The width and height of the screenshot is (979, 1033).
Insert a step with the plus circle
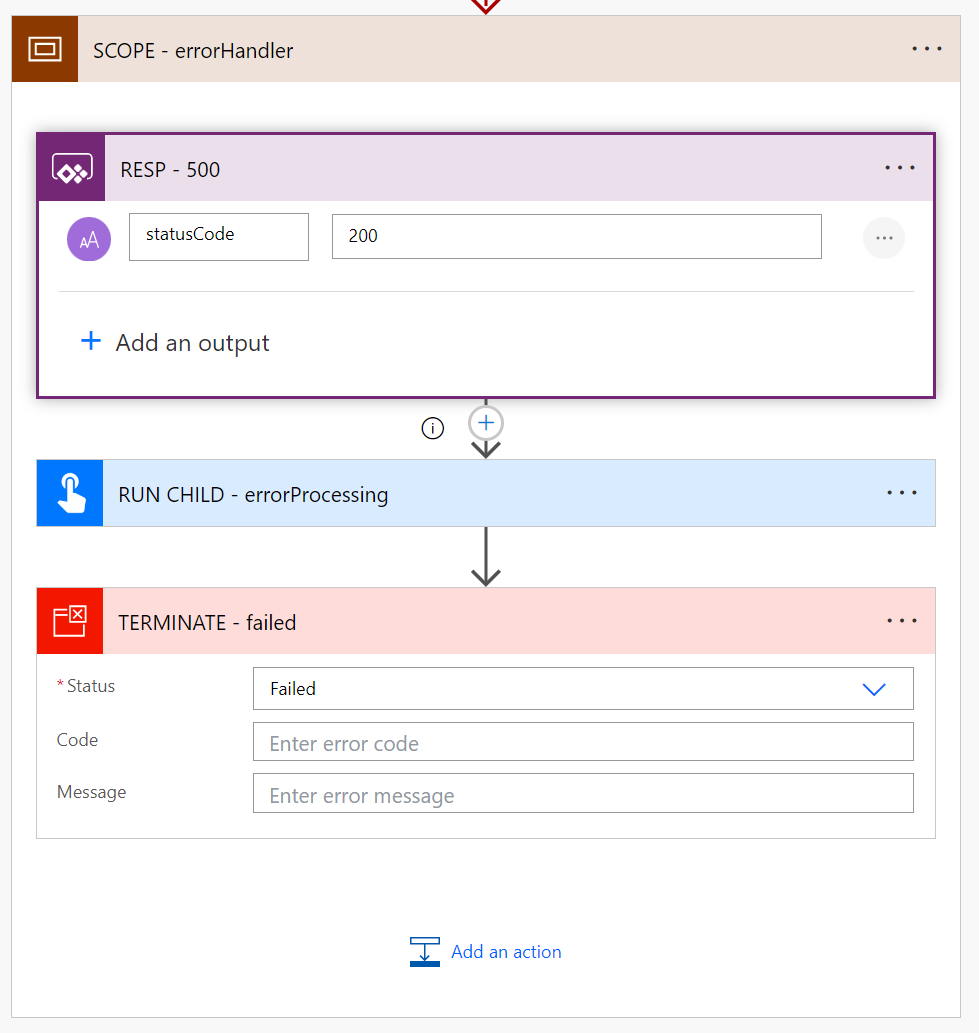click(x=486, y=423)
